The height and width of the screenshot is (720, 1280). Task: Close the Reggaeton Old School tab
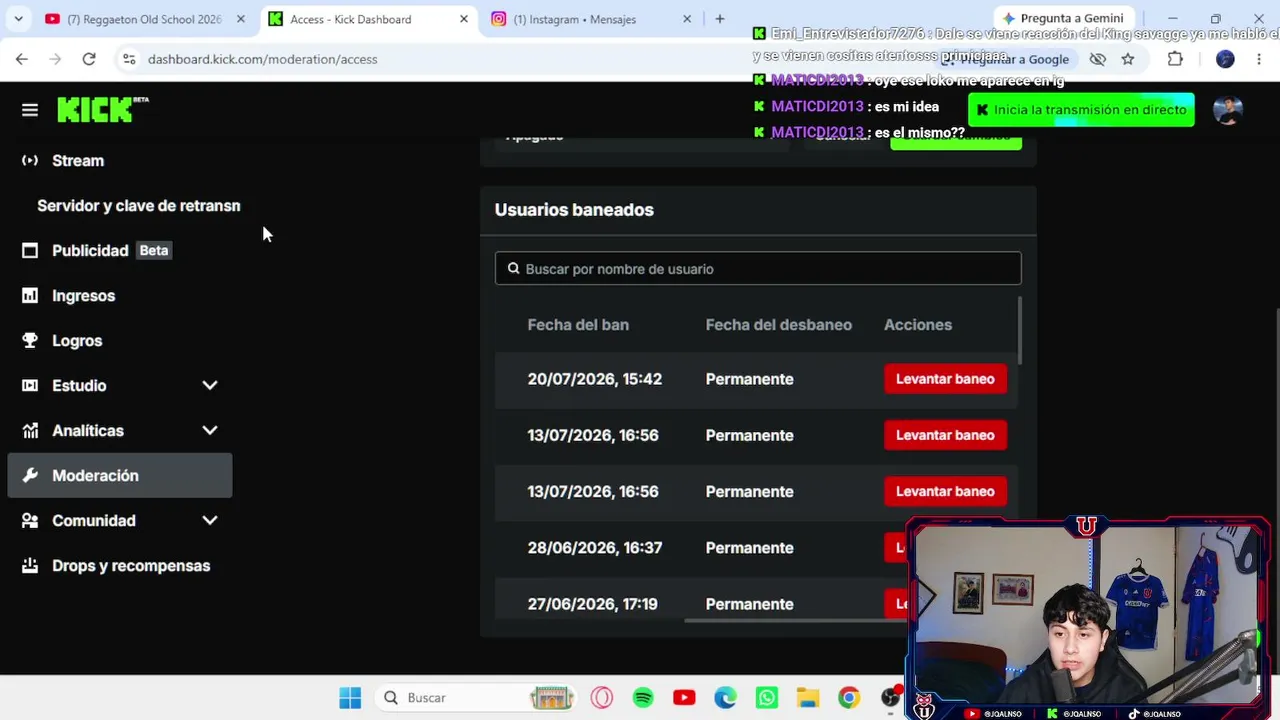[240, 19]
